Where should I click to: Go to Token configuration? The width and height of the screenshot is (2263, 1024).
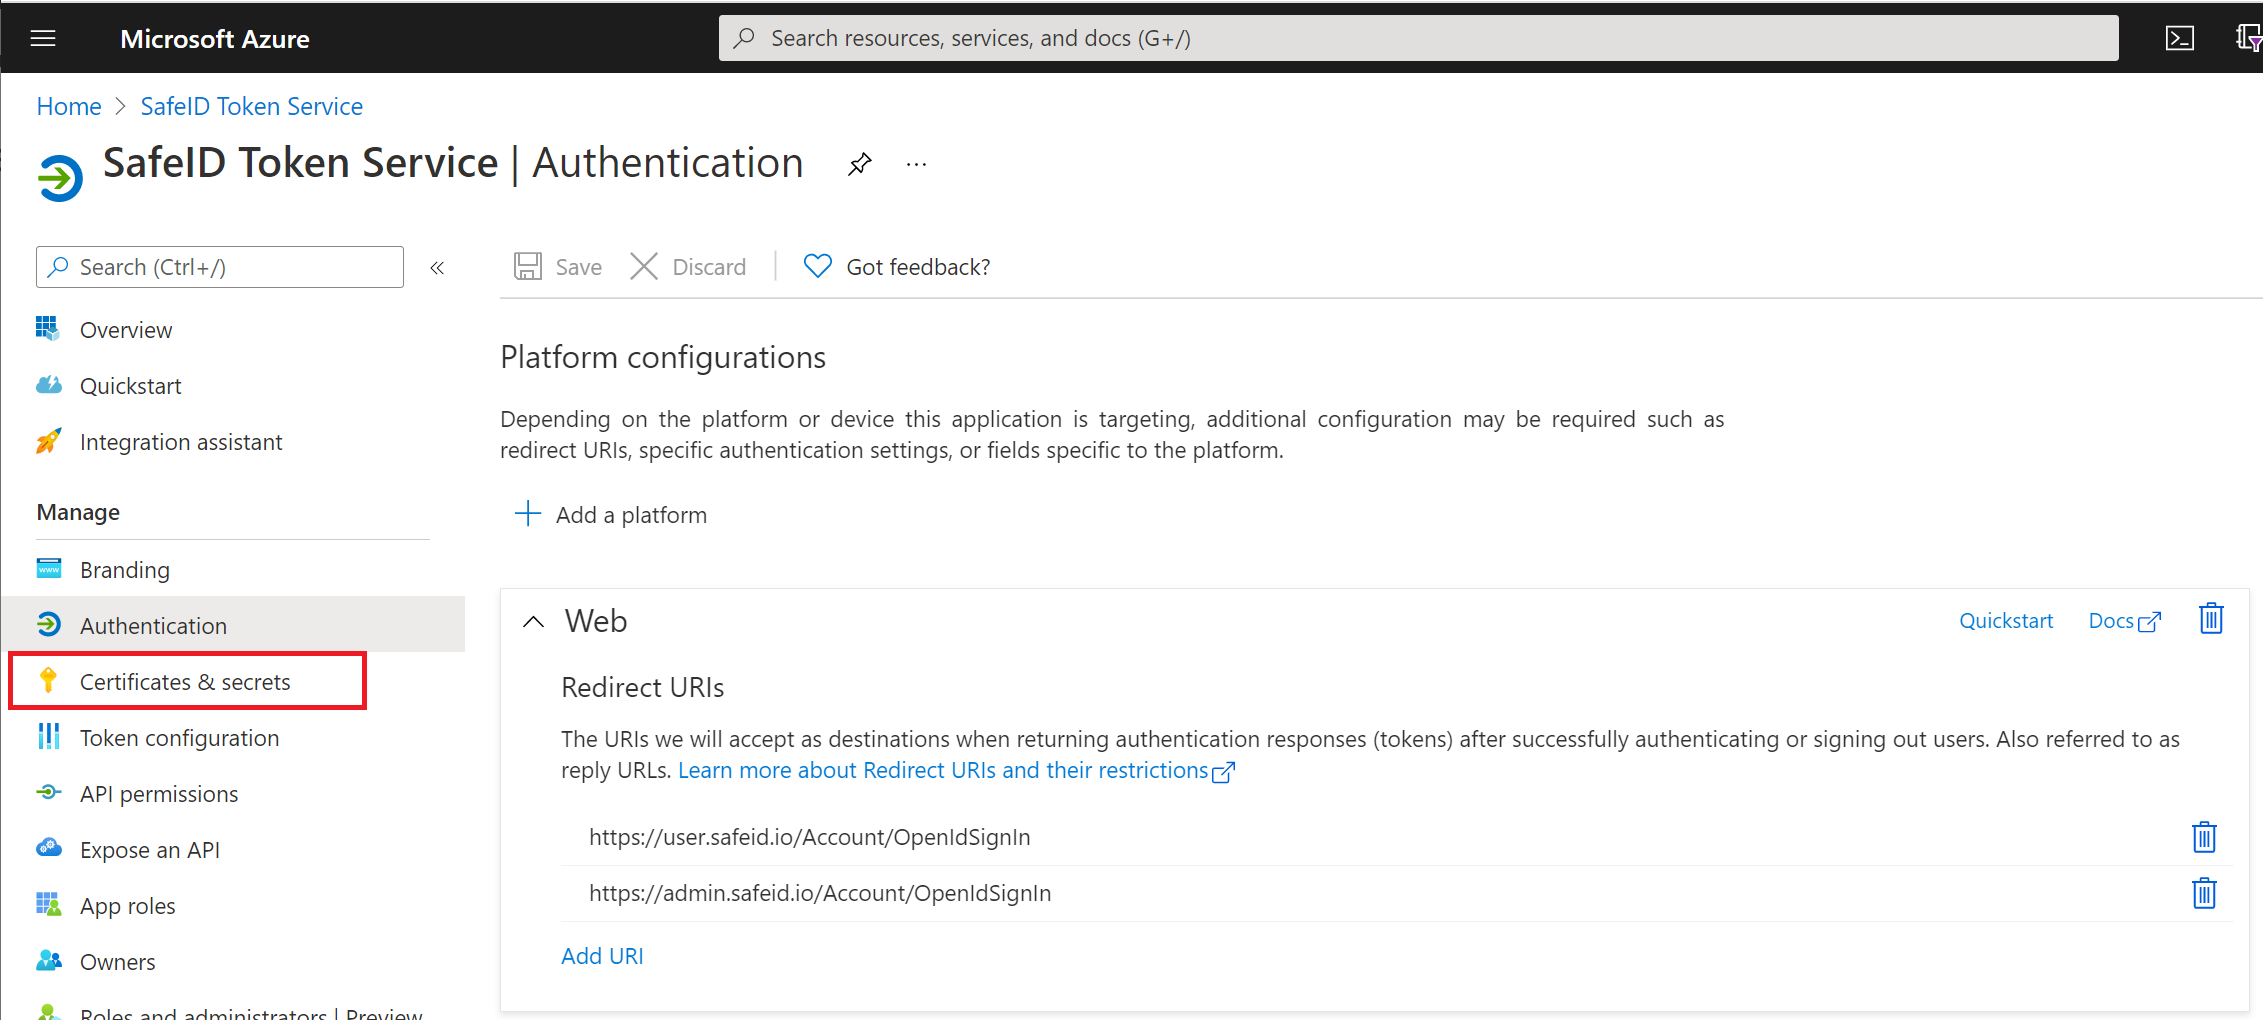[179, 738]
